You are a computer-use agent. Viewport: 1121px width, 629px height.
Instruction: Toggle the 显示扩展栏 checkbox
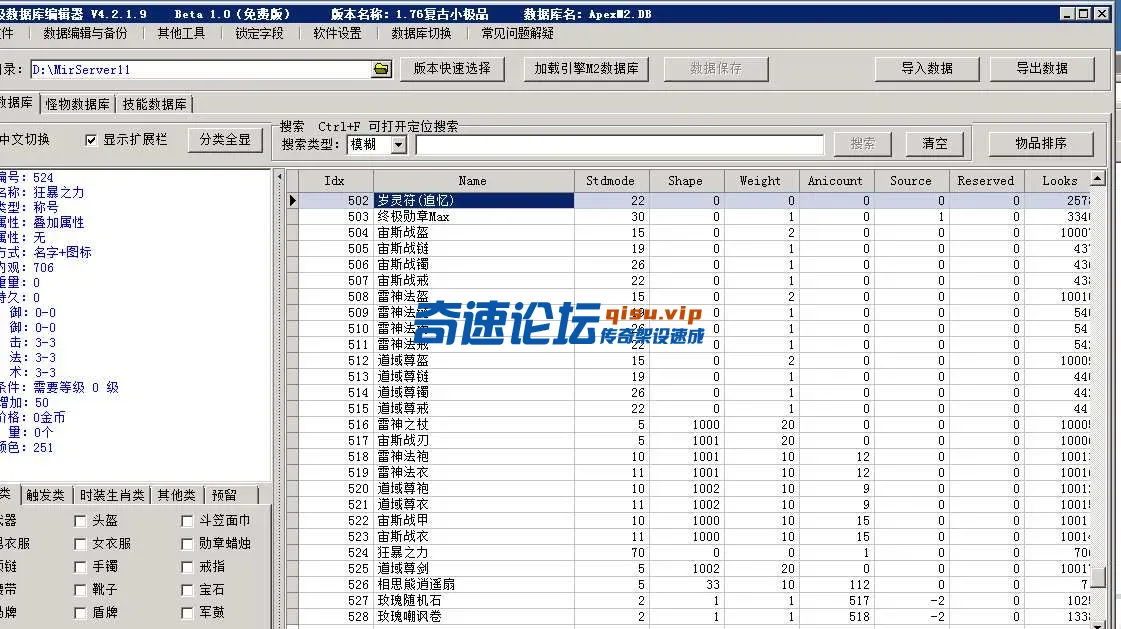[x=91, y=140]
